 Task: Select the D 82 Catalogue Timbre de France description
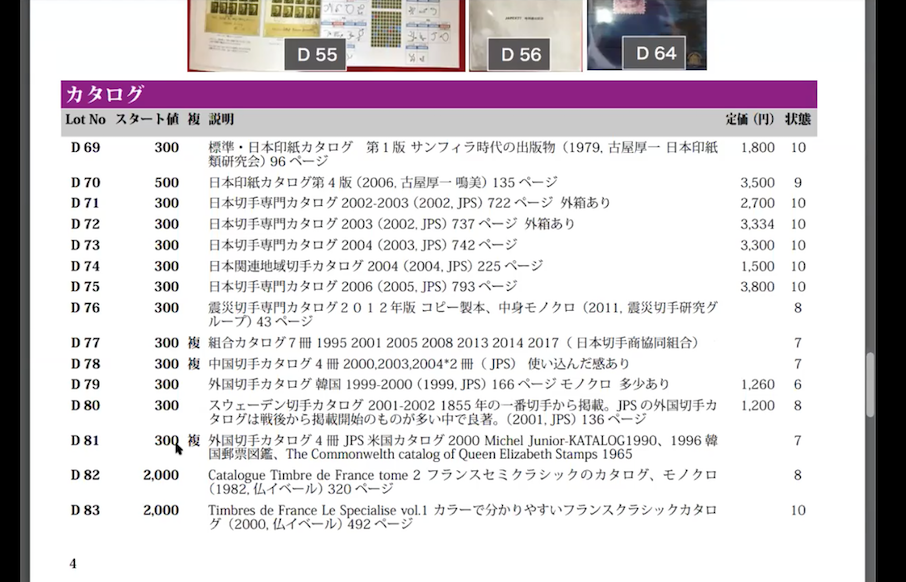click(x=462, y=482)
